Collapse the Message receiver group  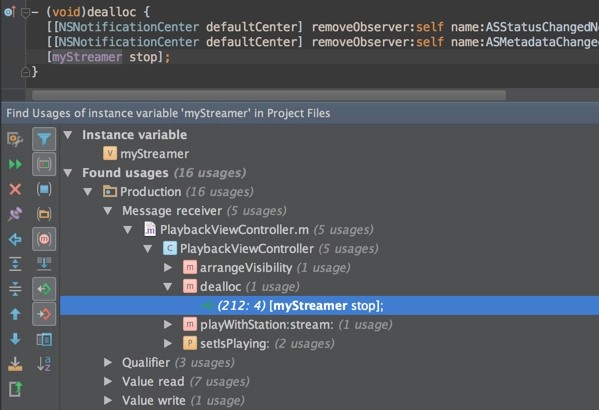108,211
